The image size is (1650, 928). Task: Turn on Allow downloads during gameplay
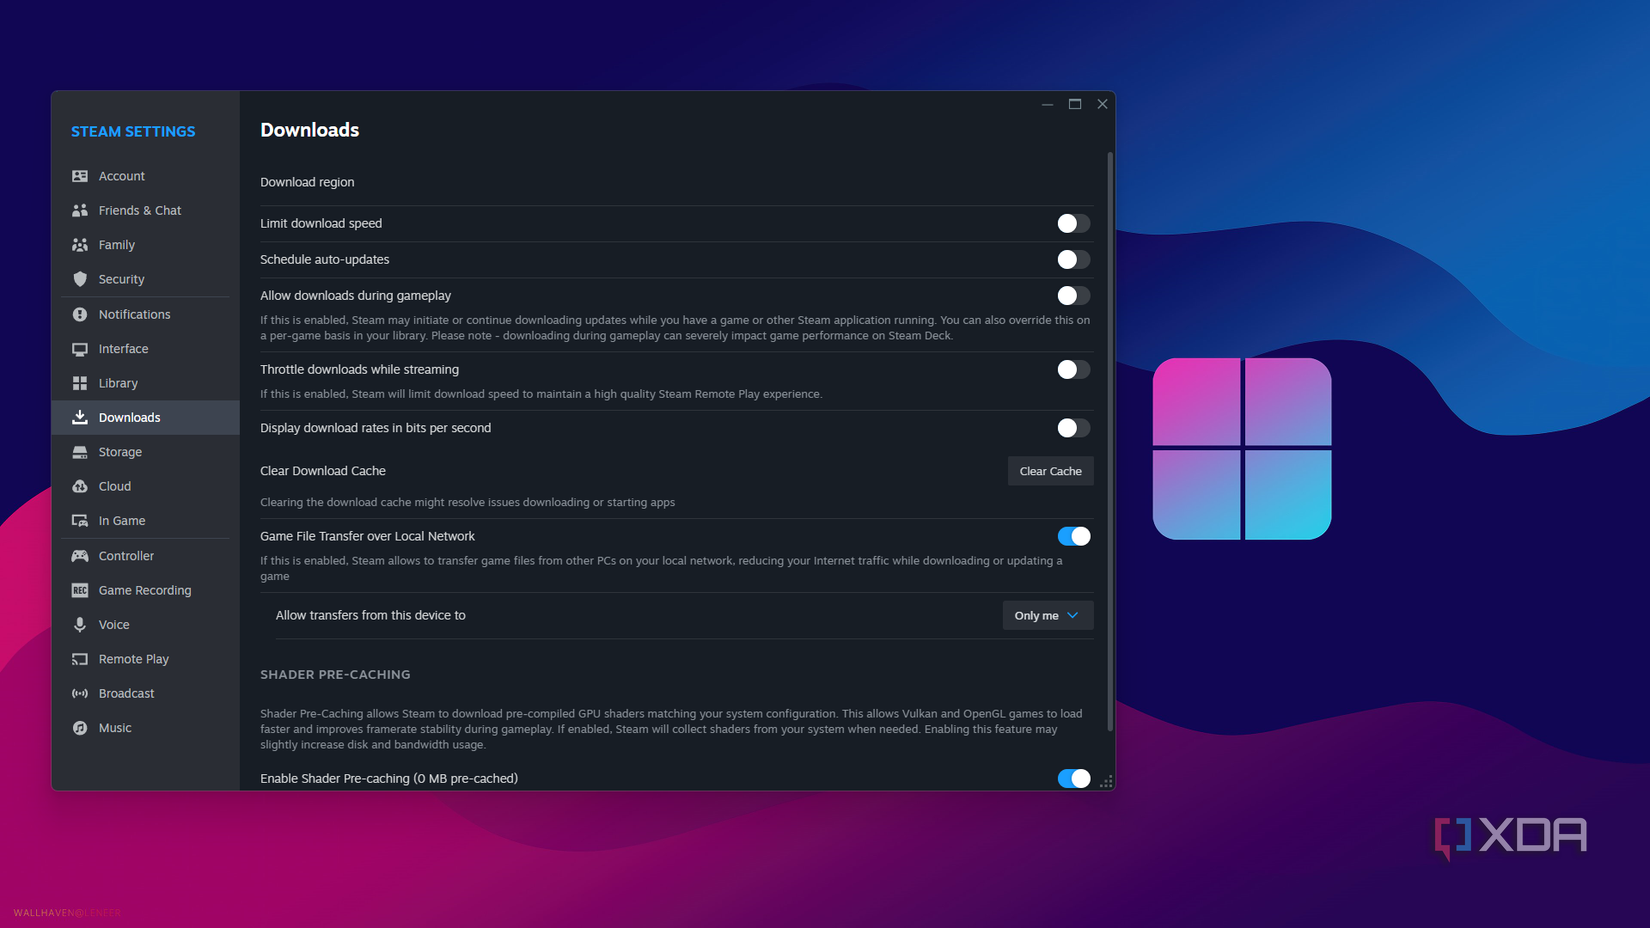point(1074,295)
